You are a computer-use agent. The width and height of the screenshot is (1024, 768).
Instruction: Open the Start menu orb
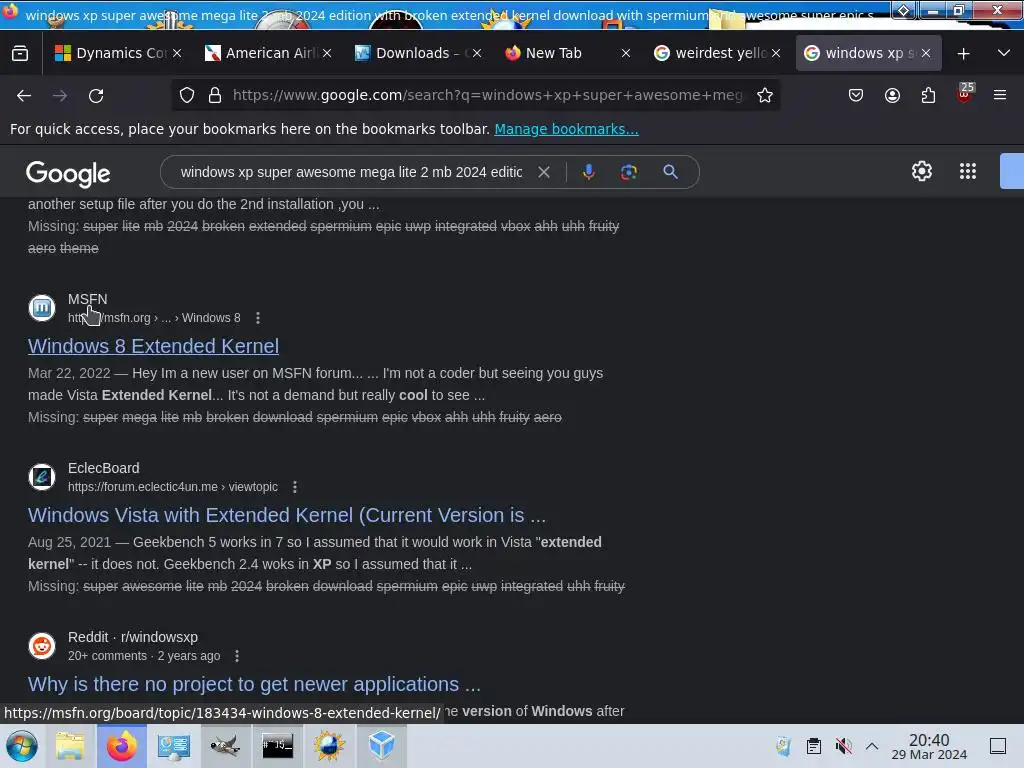(x=22, y=746)
